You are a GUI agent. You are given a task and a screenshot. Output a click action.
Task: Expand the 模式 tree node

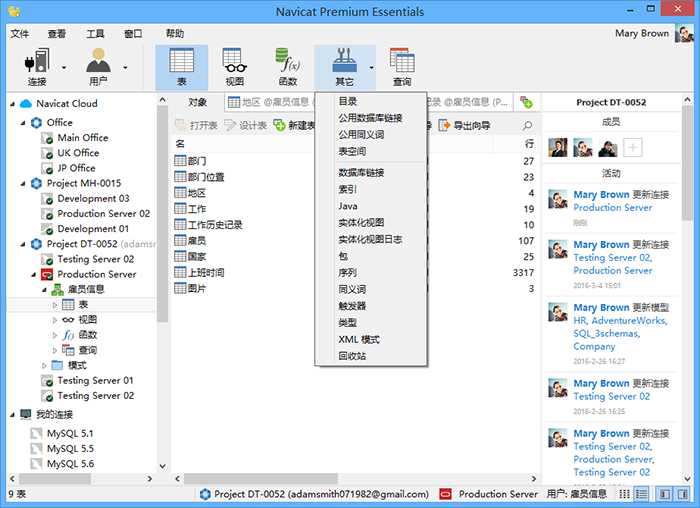click(x=44, y=366)
